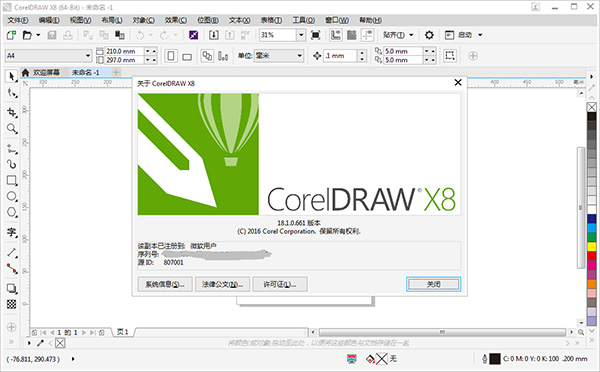600x372 pixels.
Task: Select the Zoom tool
Action: 11,129
